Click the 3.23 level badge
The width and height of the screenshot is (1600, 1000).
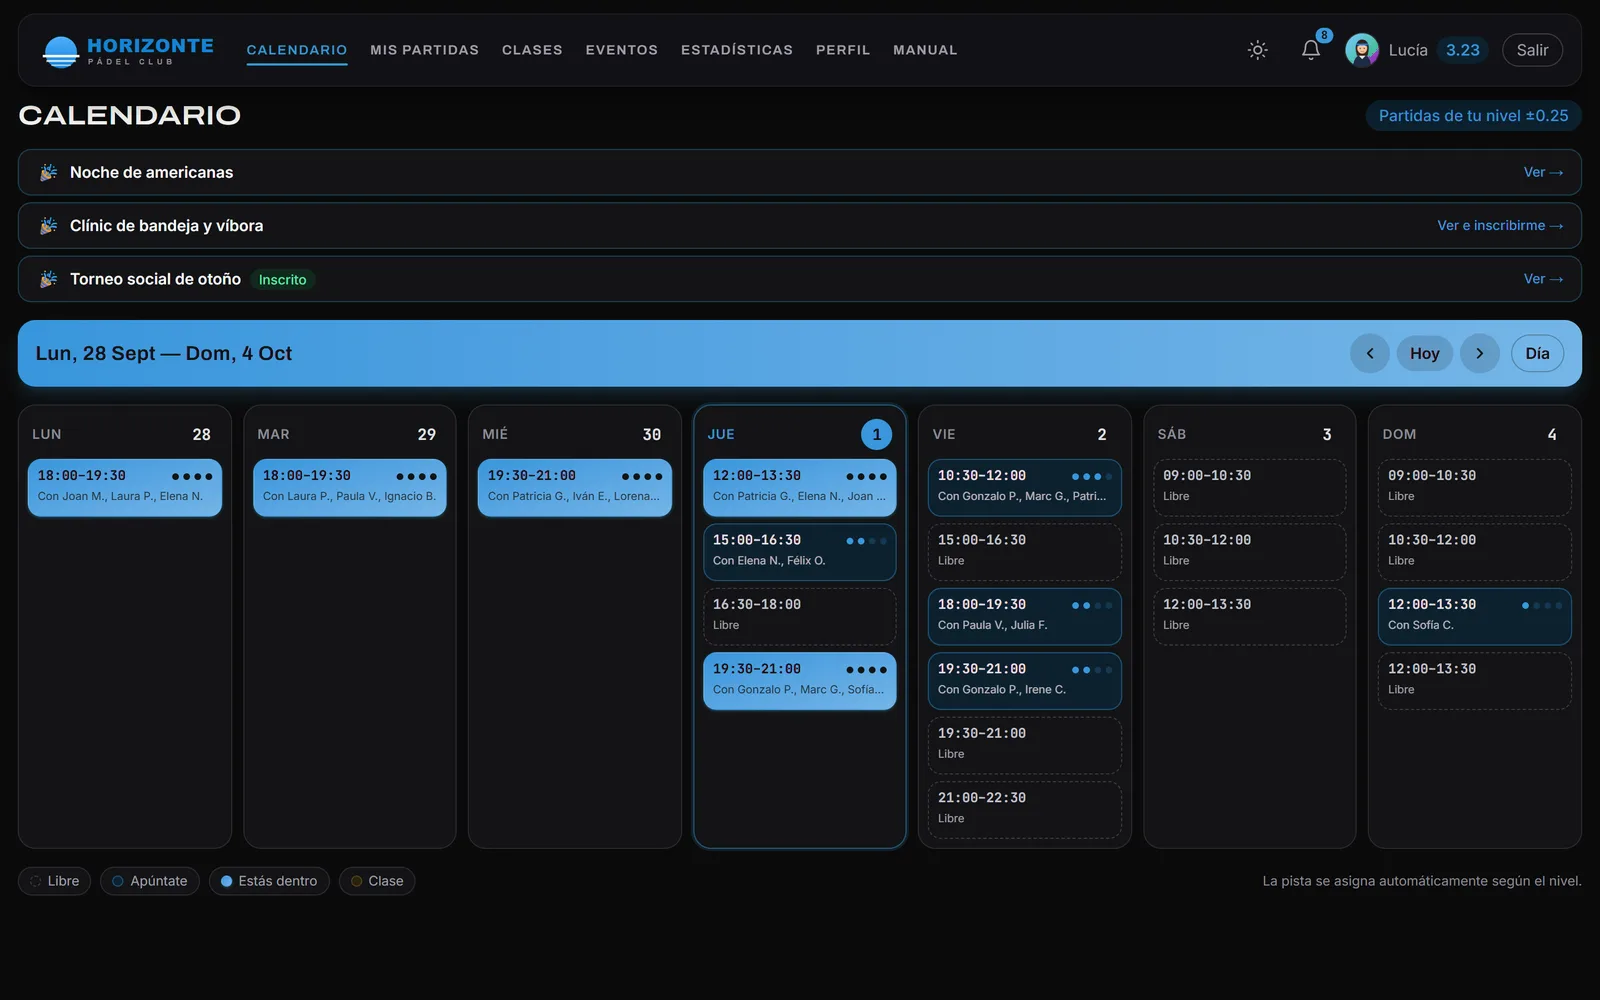point(1462,50)
